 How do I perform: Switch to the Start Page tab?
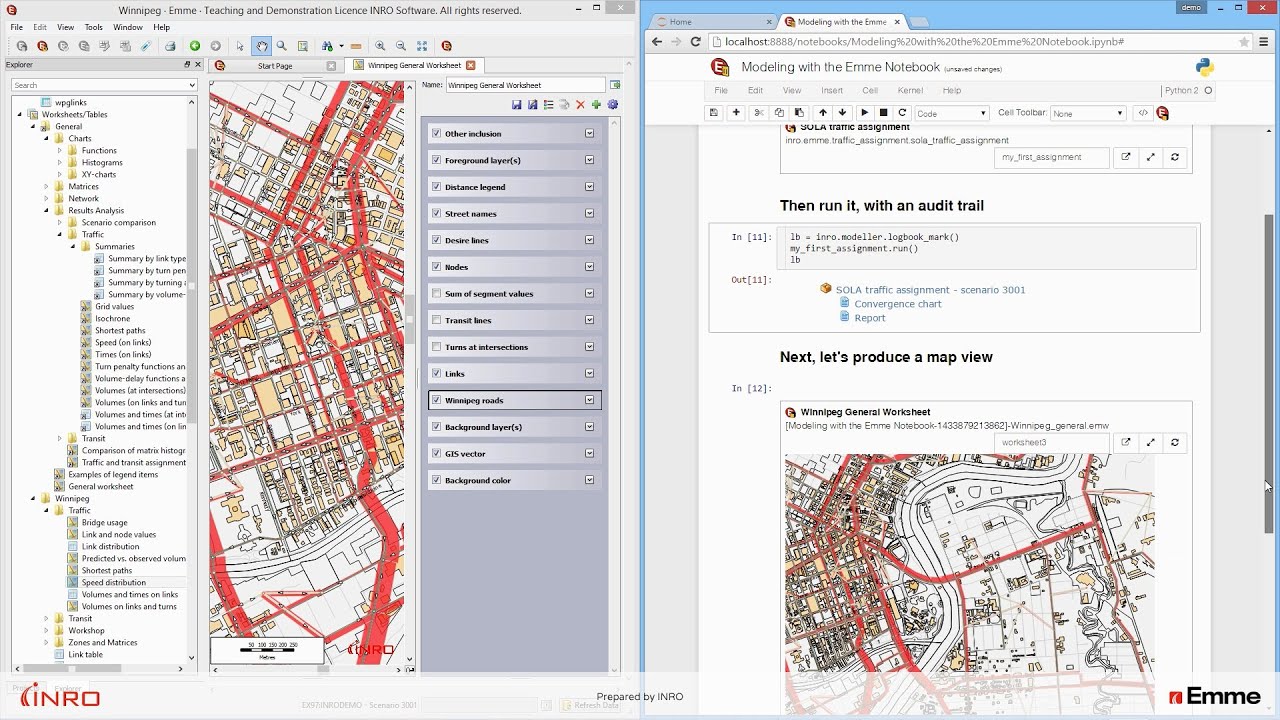275,65
